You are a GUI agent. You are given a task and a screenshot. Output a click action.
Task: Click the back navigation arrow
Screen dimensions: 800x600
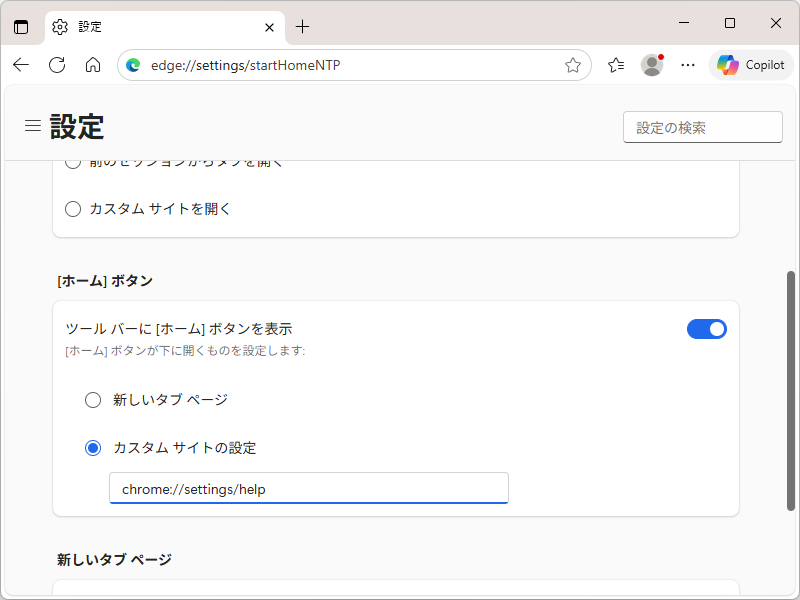[x=21, y=64]
